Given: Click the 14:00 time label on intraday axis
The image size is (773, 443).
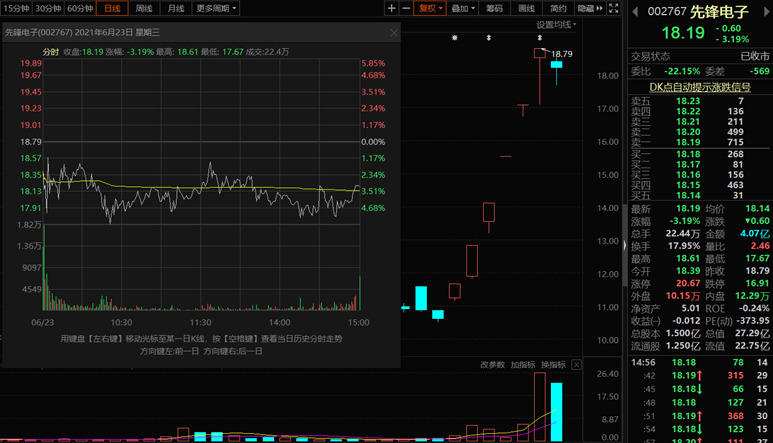Looking at the screenshot, I should tap(280, 323).
